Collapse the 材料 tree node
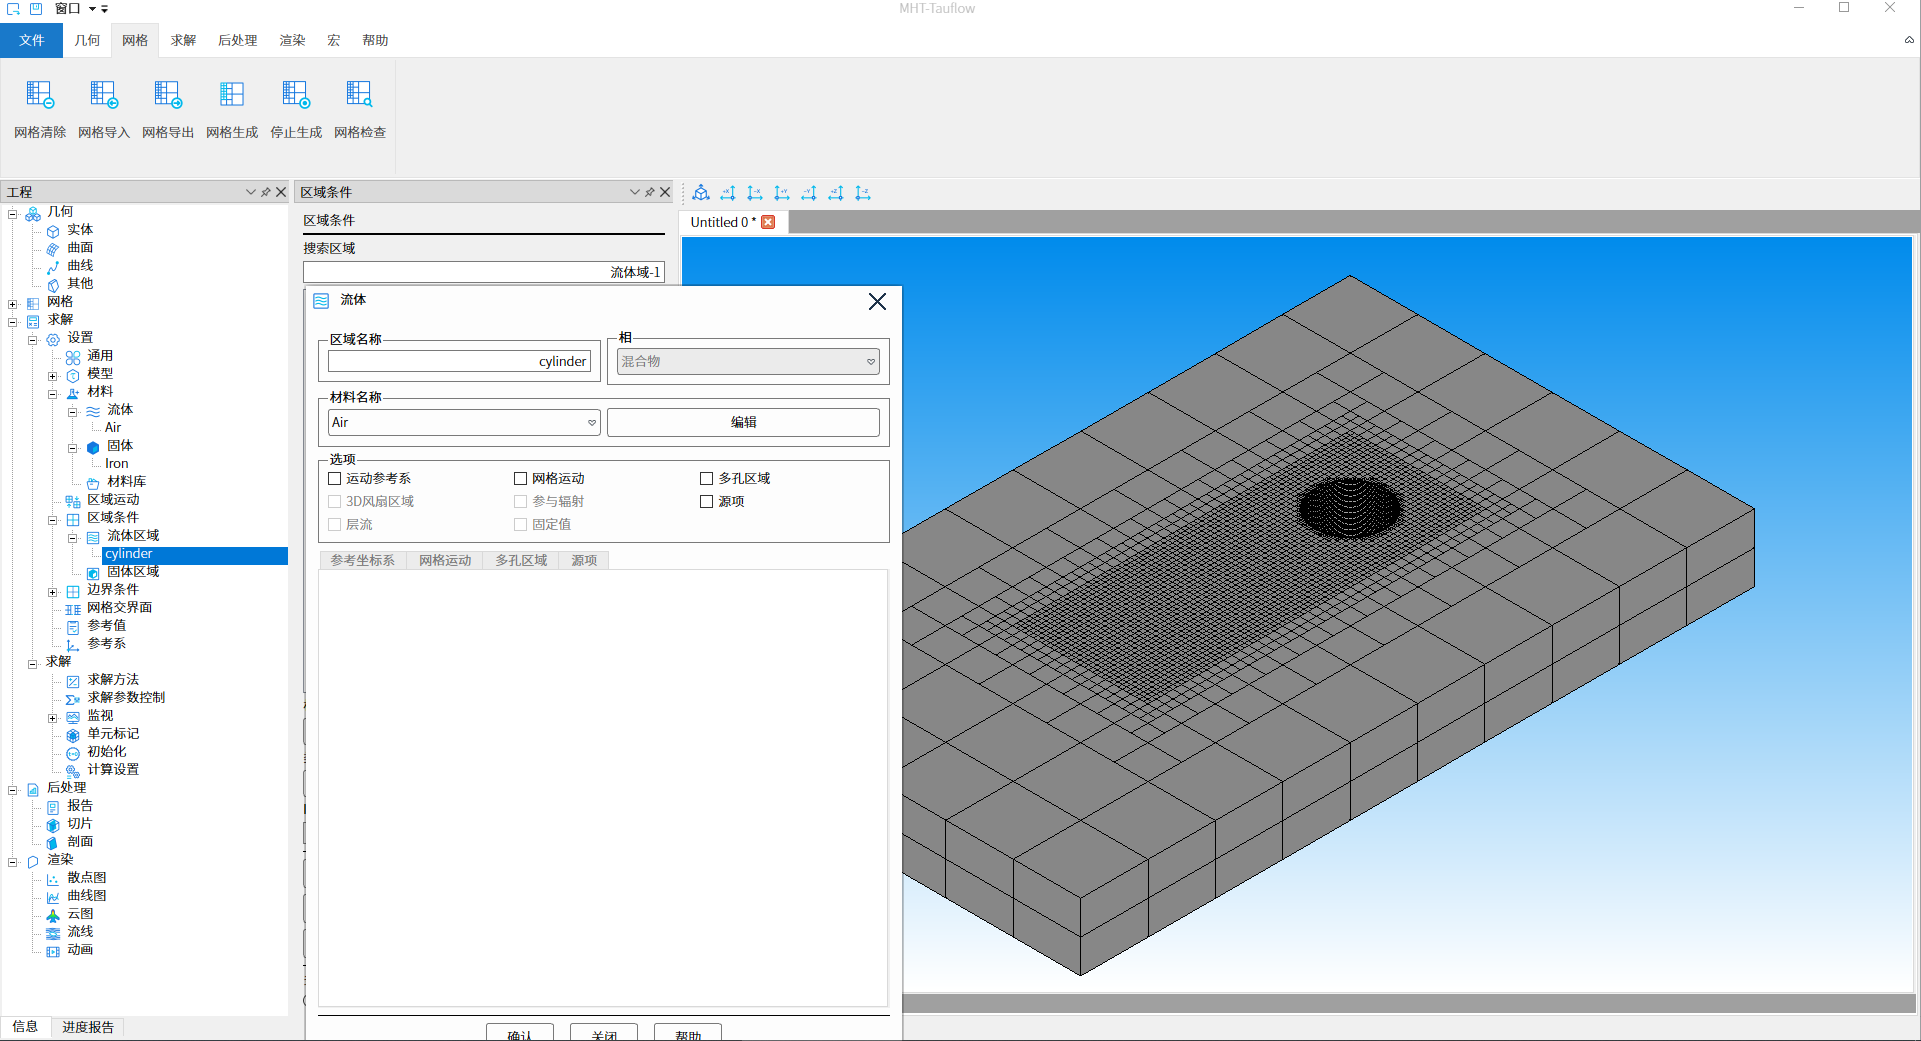 [x=53, y=393]
